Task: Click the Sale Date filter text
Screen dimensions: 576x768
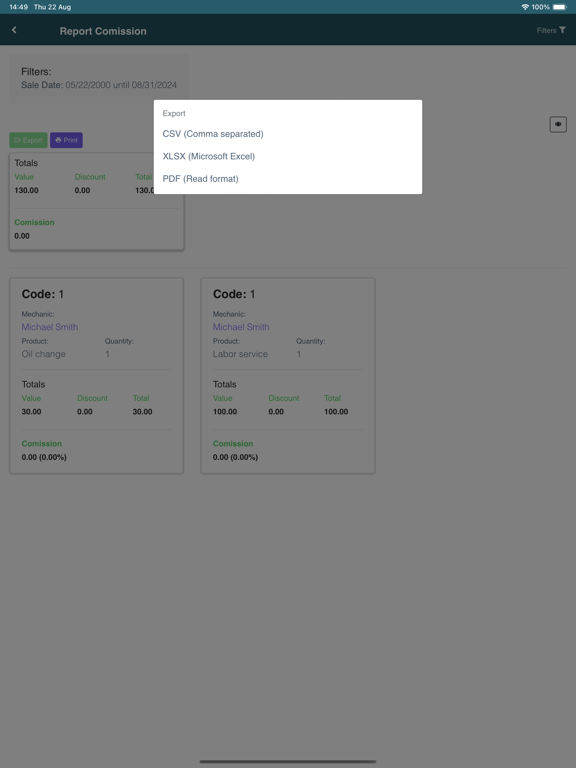Action: pos(99,85)
